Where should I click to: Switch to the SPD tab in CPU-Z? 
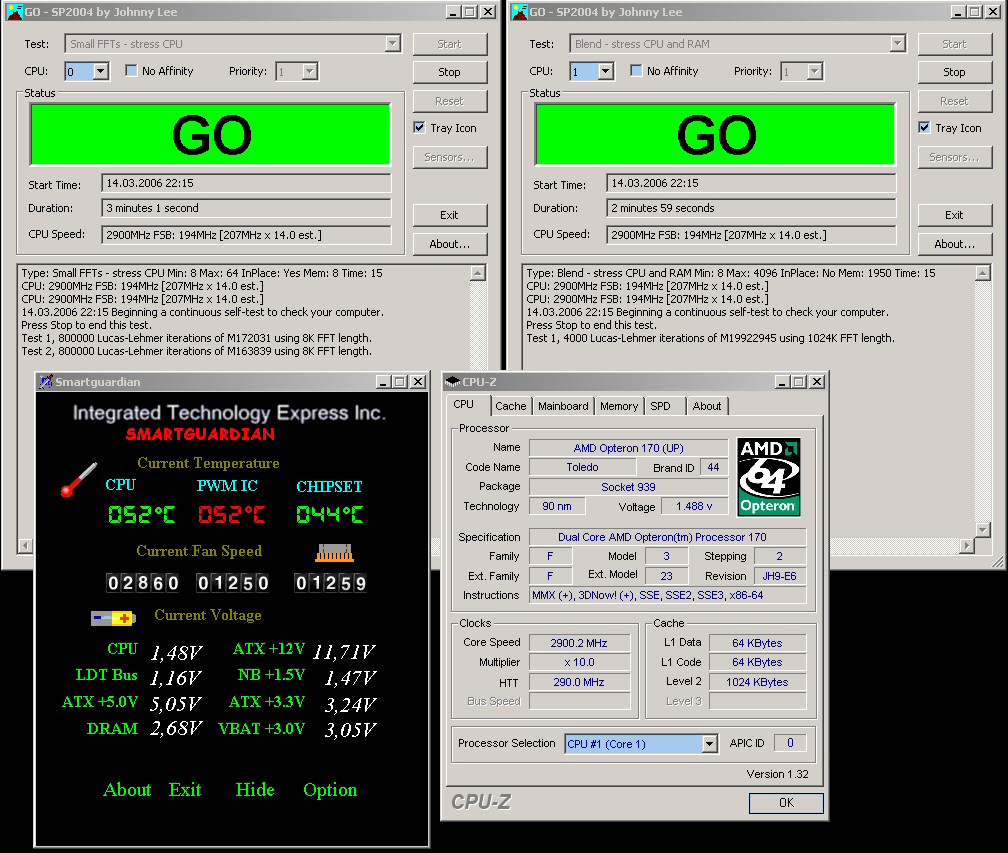click(660, 406)
